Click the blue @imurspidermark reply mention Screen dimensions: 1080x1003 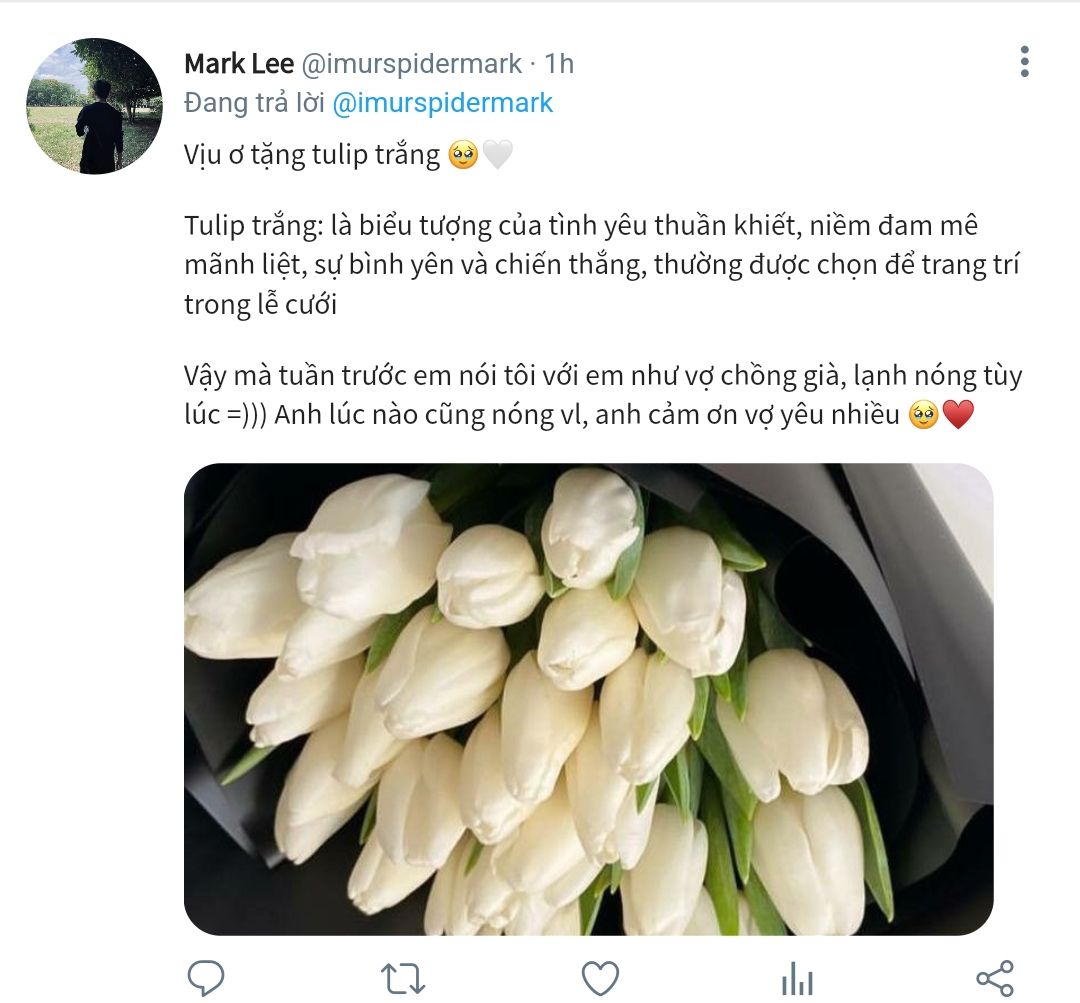click(442, 103)
